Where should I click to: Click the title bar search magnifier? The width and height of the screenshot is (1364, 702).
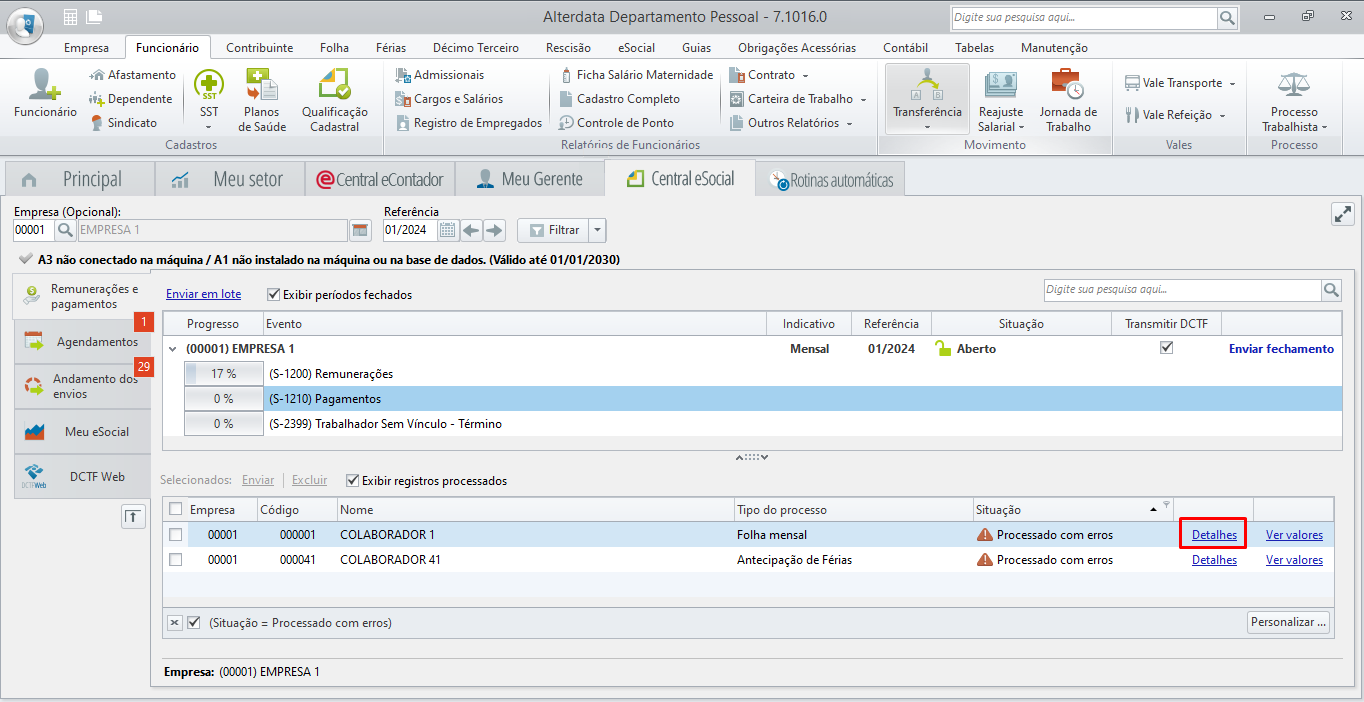point(1227,18)
